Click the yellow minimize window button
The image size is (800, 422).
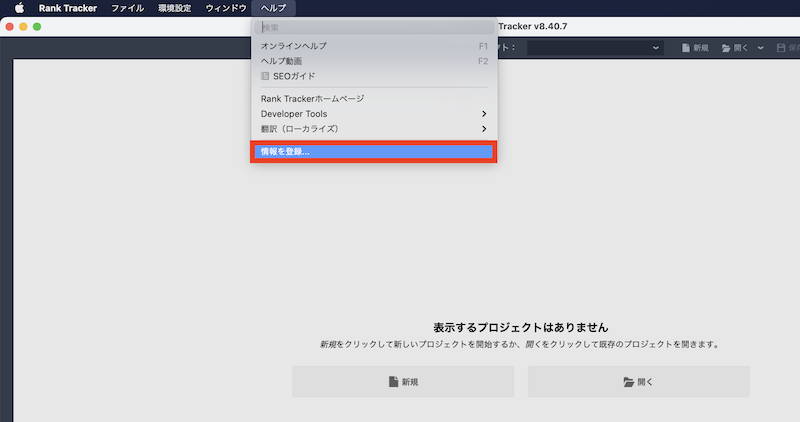point(23,27)
